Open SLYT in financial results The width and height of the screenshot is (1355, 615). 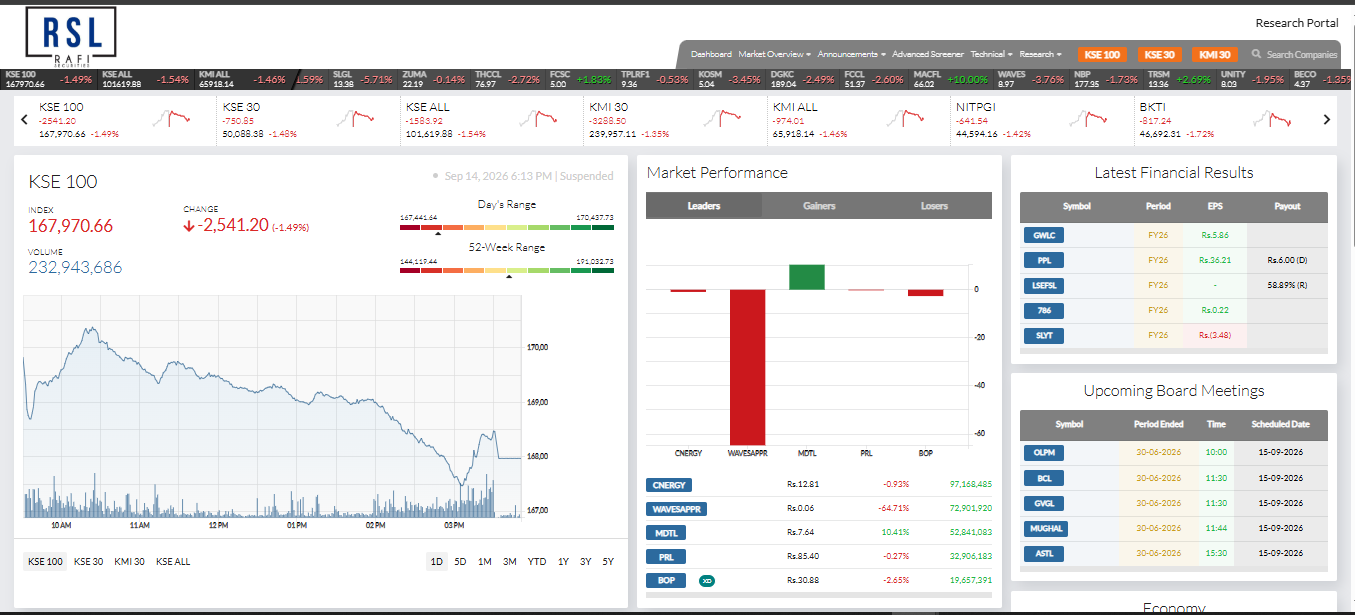pyautogui.click(x=1043, y=336)
